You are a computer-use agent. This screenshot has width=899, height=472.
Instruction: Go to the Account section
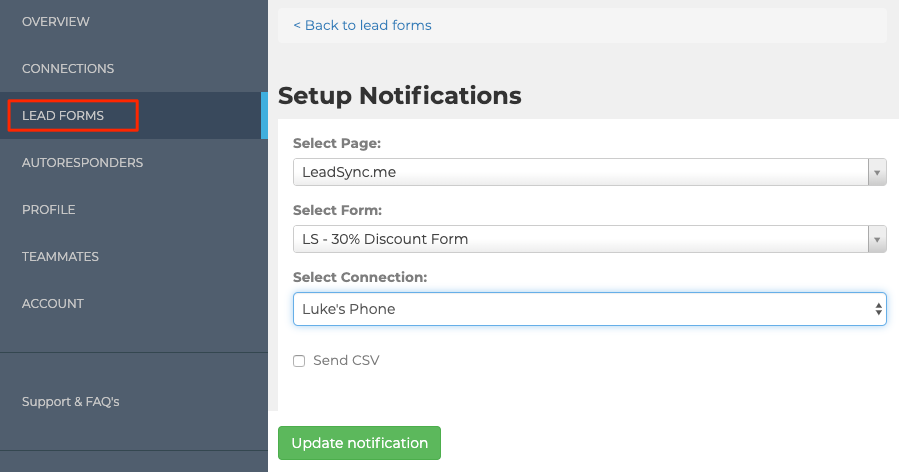(52, 303)
